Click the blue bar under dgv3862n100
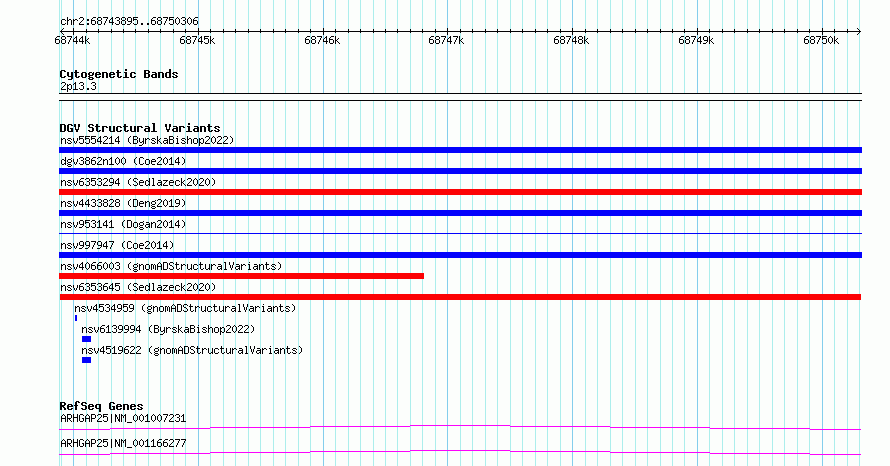Screen dimensions: 890x466 pos(460,171)
